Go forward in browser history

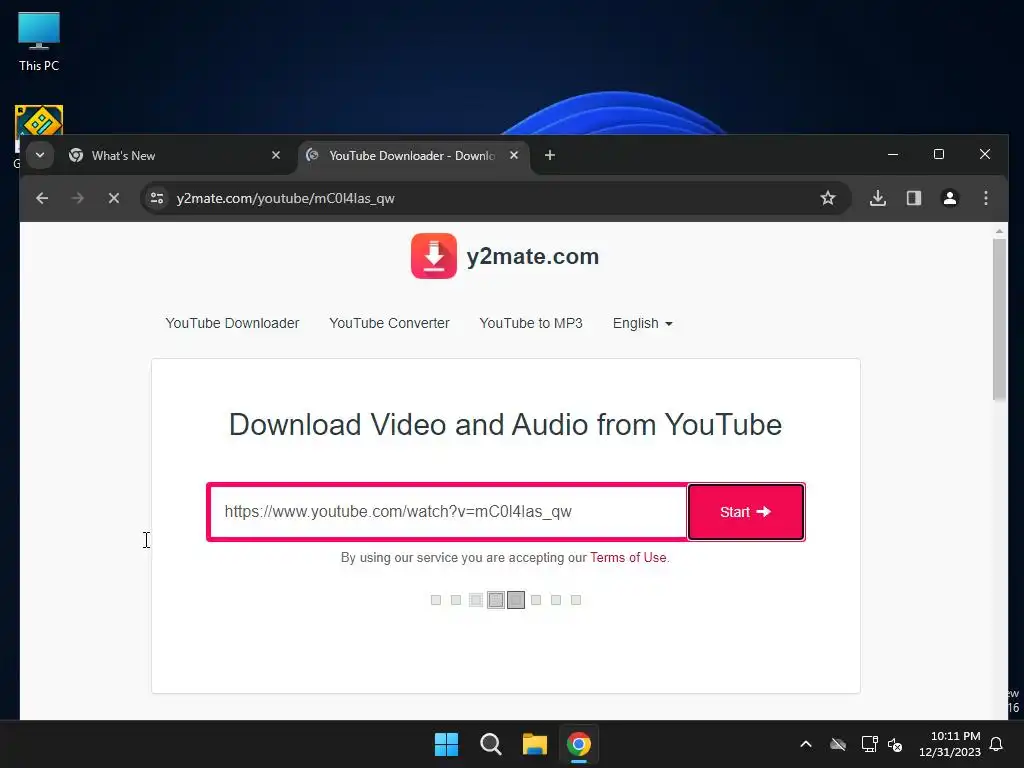(78, 198)
